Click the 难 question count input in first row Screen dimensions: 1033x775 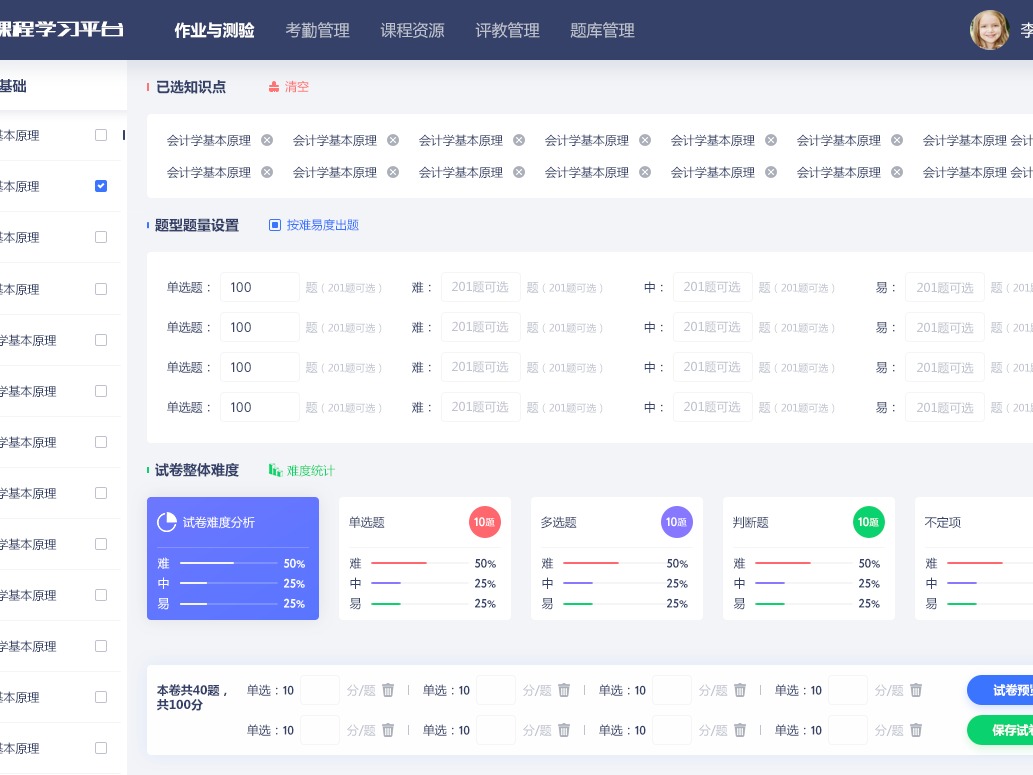[x=481, y=287]
